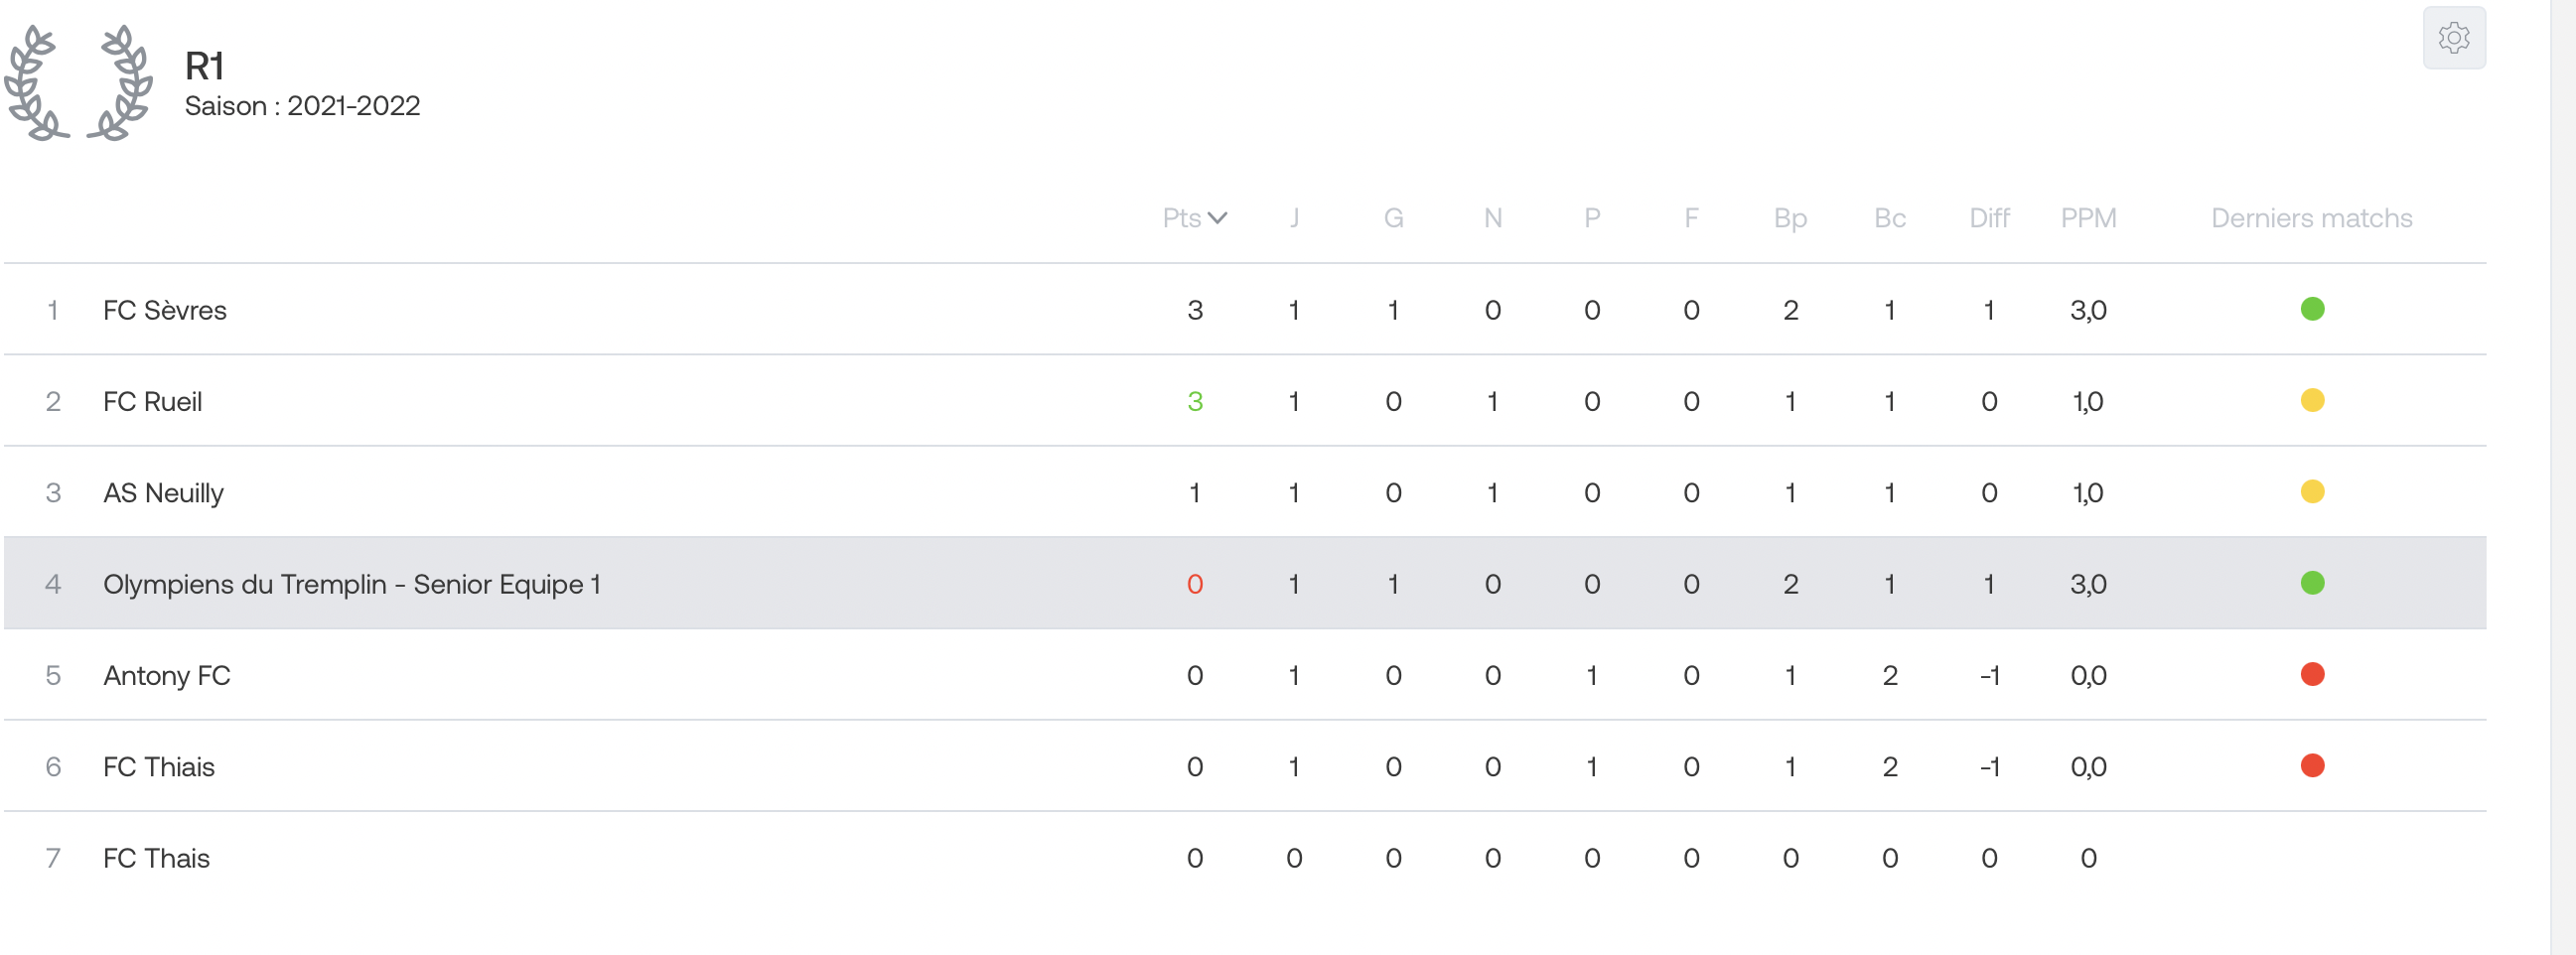Click the laurel wreath trophy icon

coord(78,82)
